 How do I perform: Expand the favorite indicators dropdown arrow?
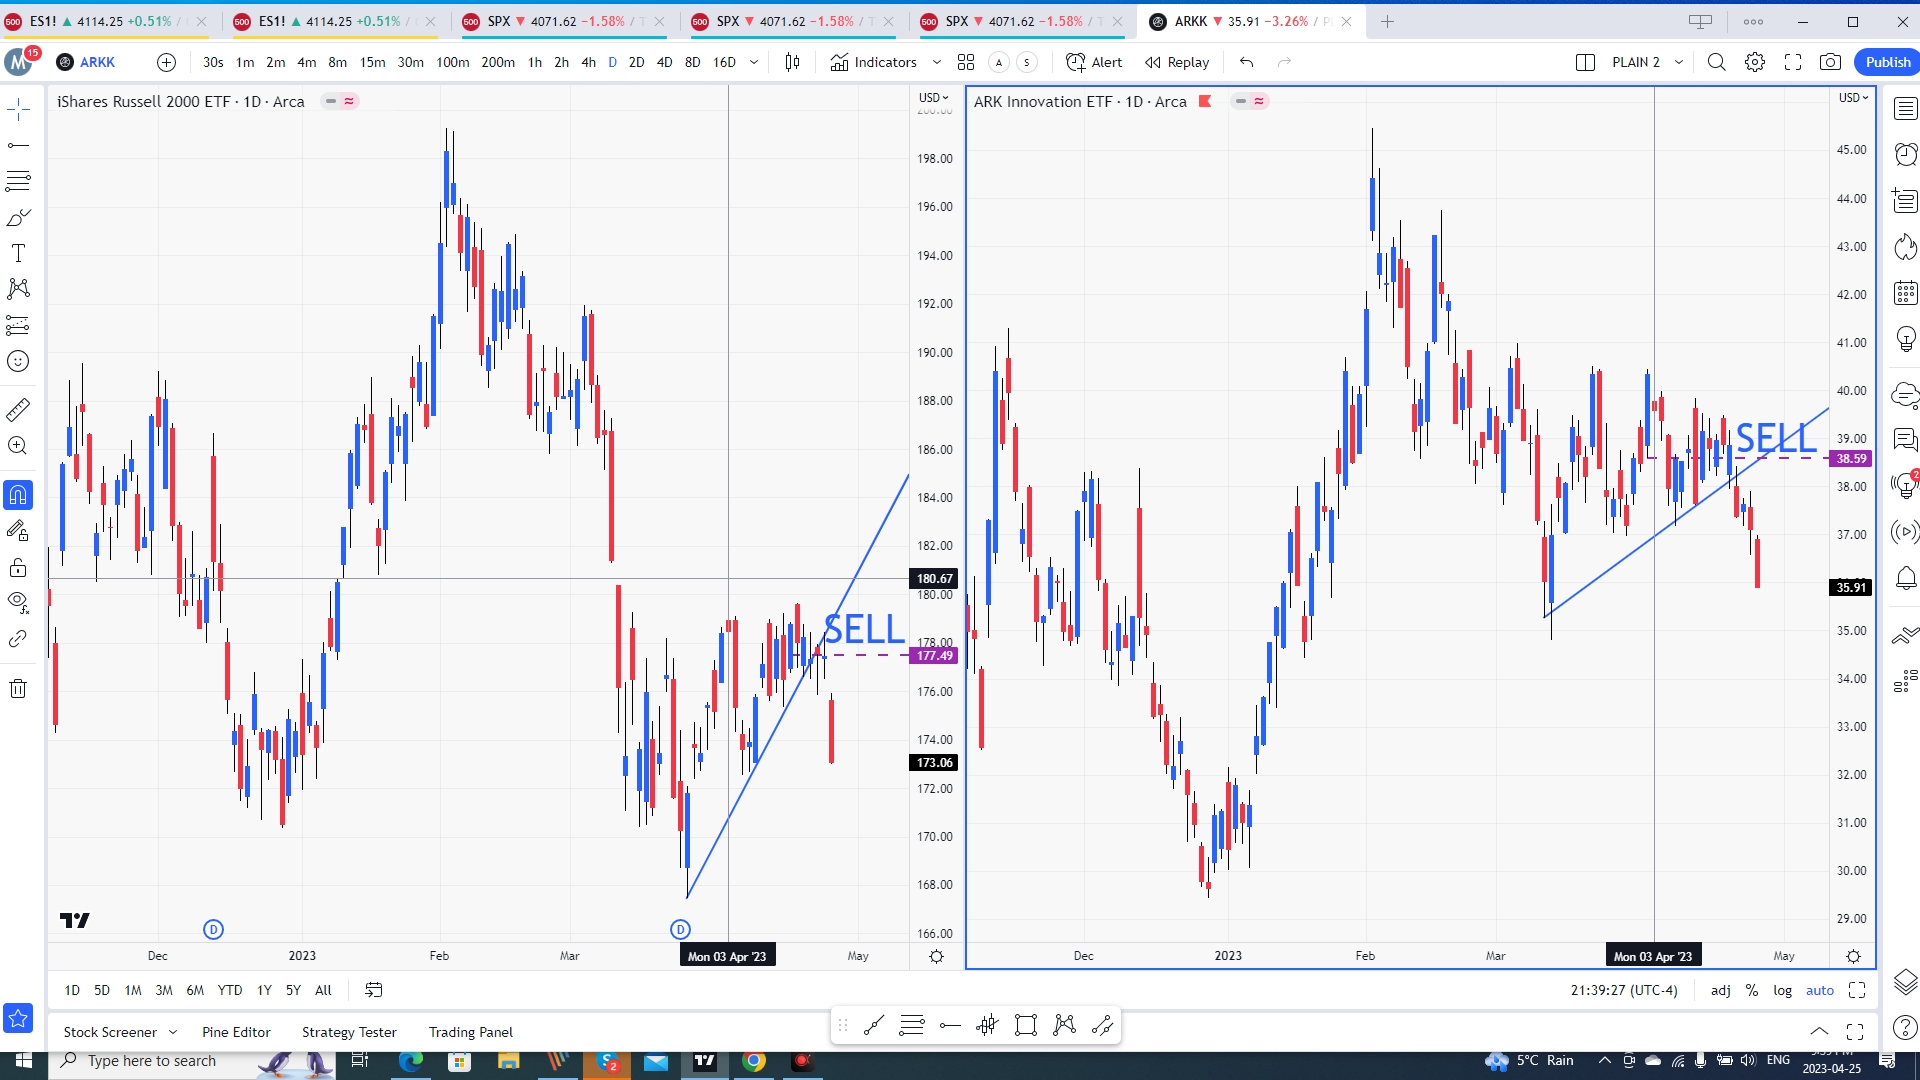coord(937,62)
